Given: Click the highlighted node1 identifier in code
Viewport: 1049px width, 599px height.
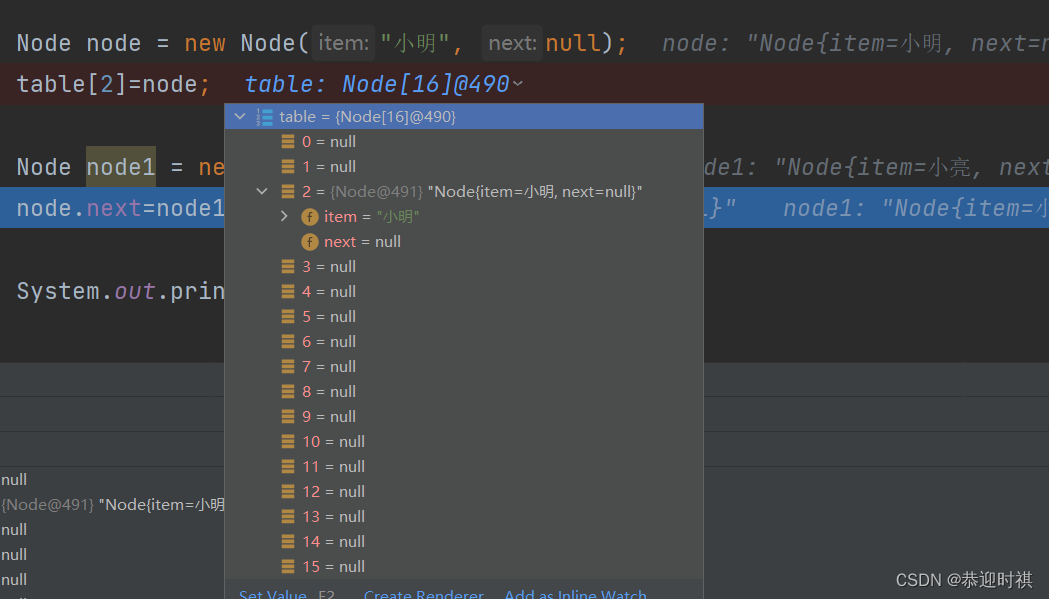Looking at the screenshot, I should point(120,166).
